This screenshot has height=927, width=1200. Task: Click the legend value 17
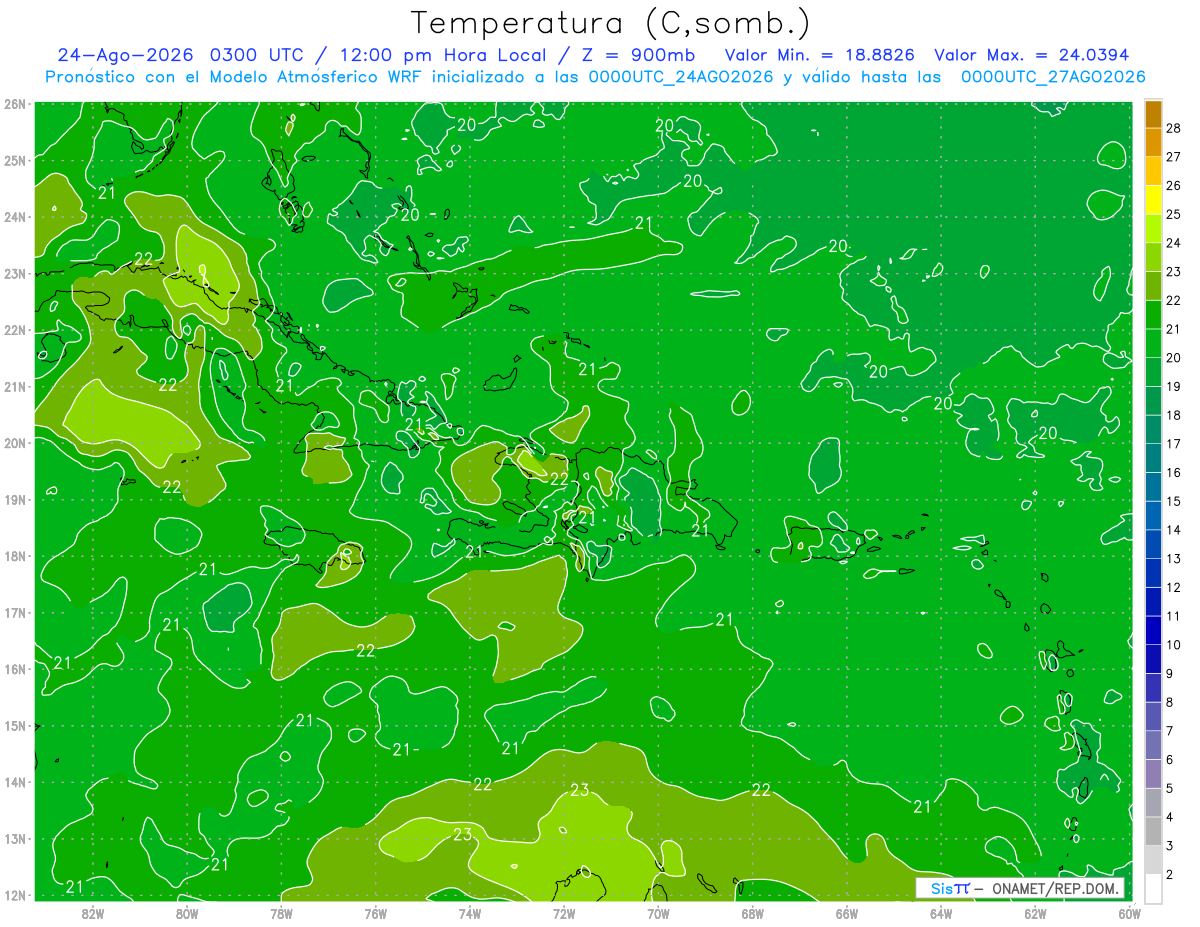pos(1173,444)
